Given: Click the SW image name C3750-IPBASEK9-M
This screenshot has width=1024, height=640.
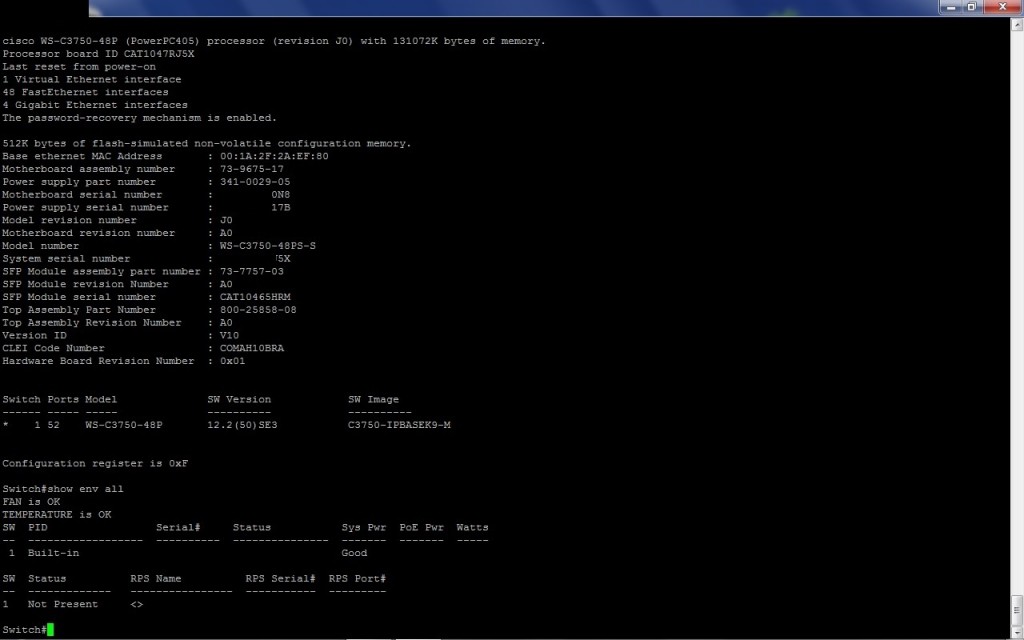Looking at the screenshot, I should click(399, 424).
